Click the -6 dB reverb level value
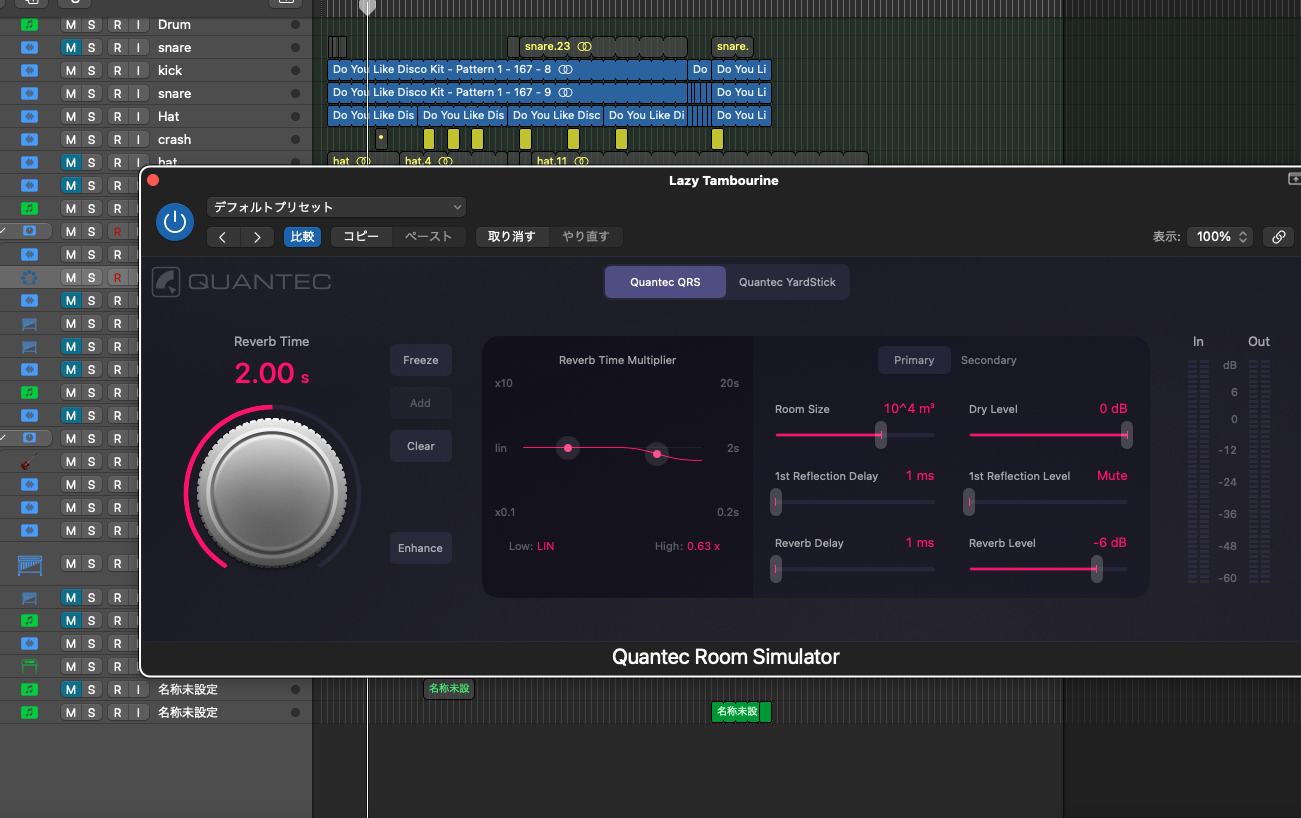The image size is (1301, 818). coord(1109,543)
